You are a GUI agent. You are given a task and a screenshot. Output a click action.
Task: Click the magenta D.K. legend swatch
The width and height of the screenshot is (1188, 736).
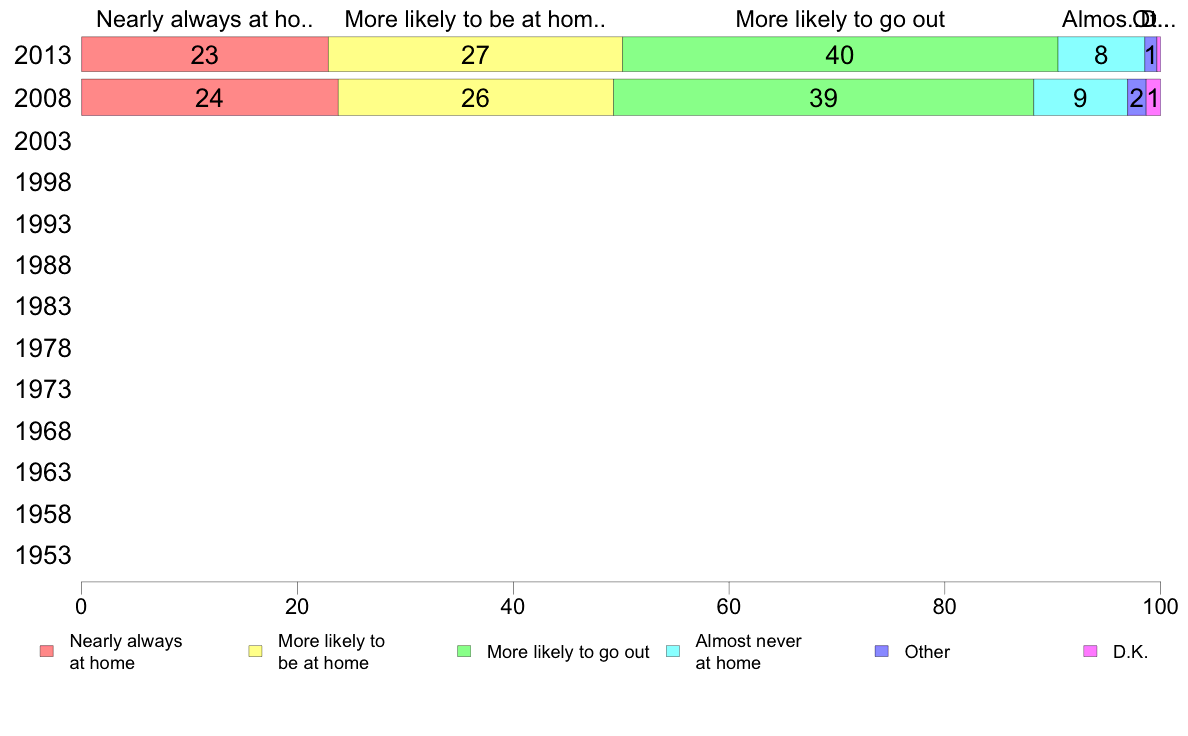click(x=1090, y=651)
